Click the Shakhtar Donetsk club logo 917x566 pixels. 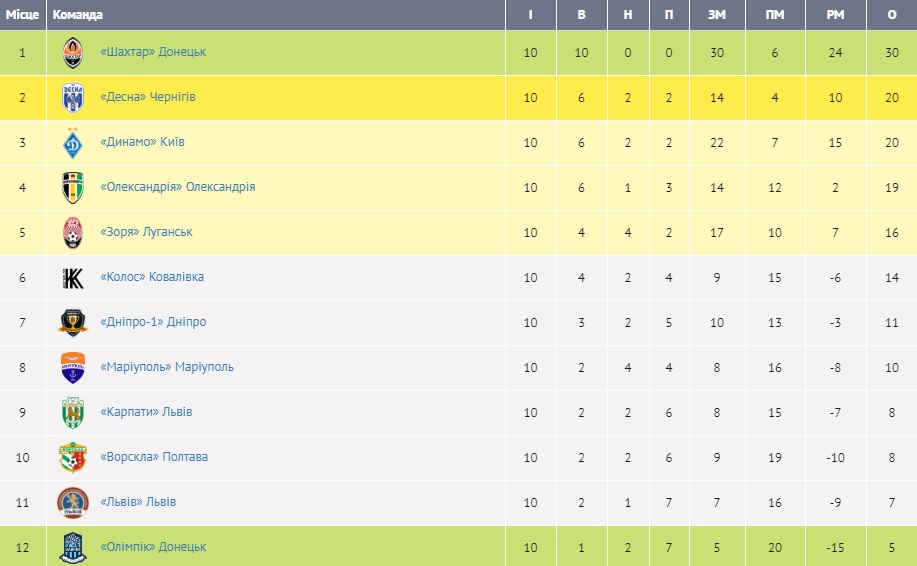(72, 53)
